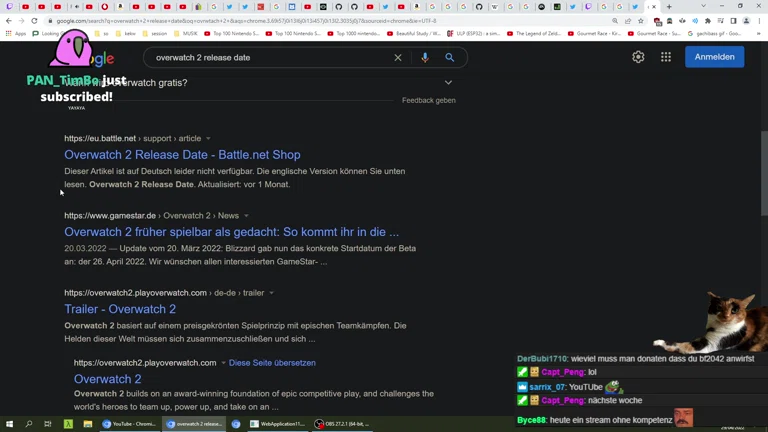Clear the search box with the X icon

point(398,58)
